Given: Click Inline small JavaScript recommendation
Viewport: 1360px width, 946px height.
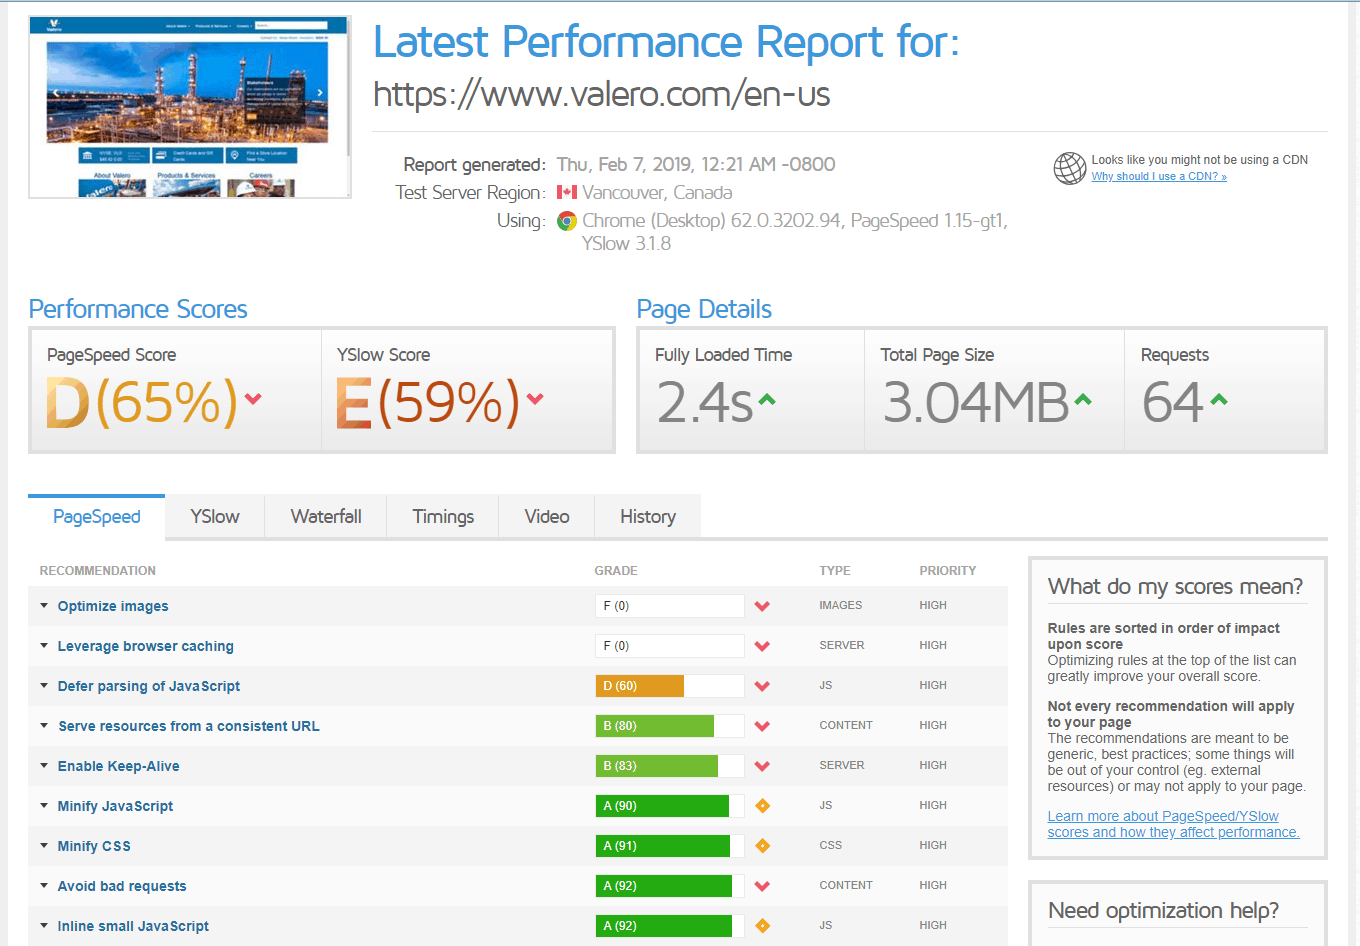Looking at the screenshot, I should 134,926.
